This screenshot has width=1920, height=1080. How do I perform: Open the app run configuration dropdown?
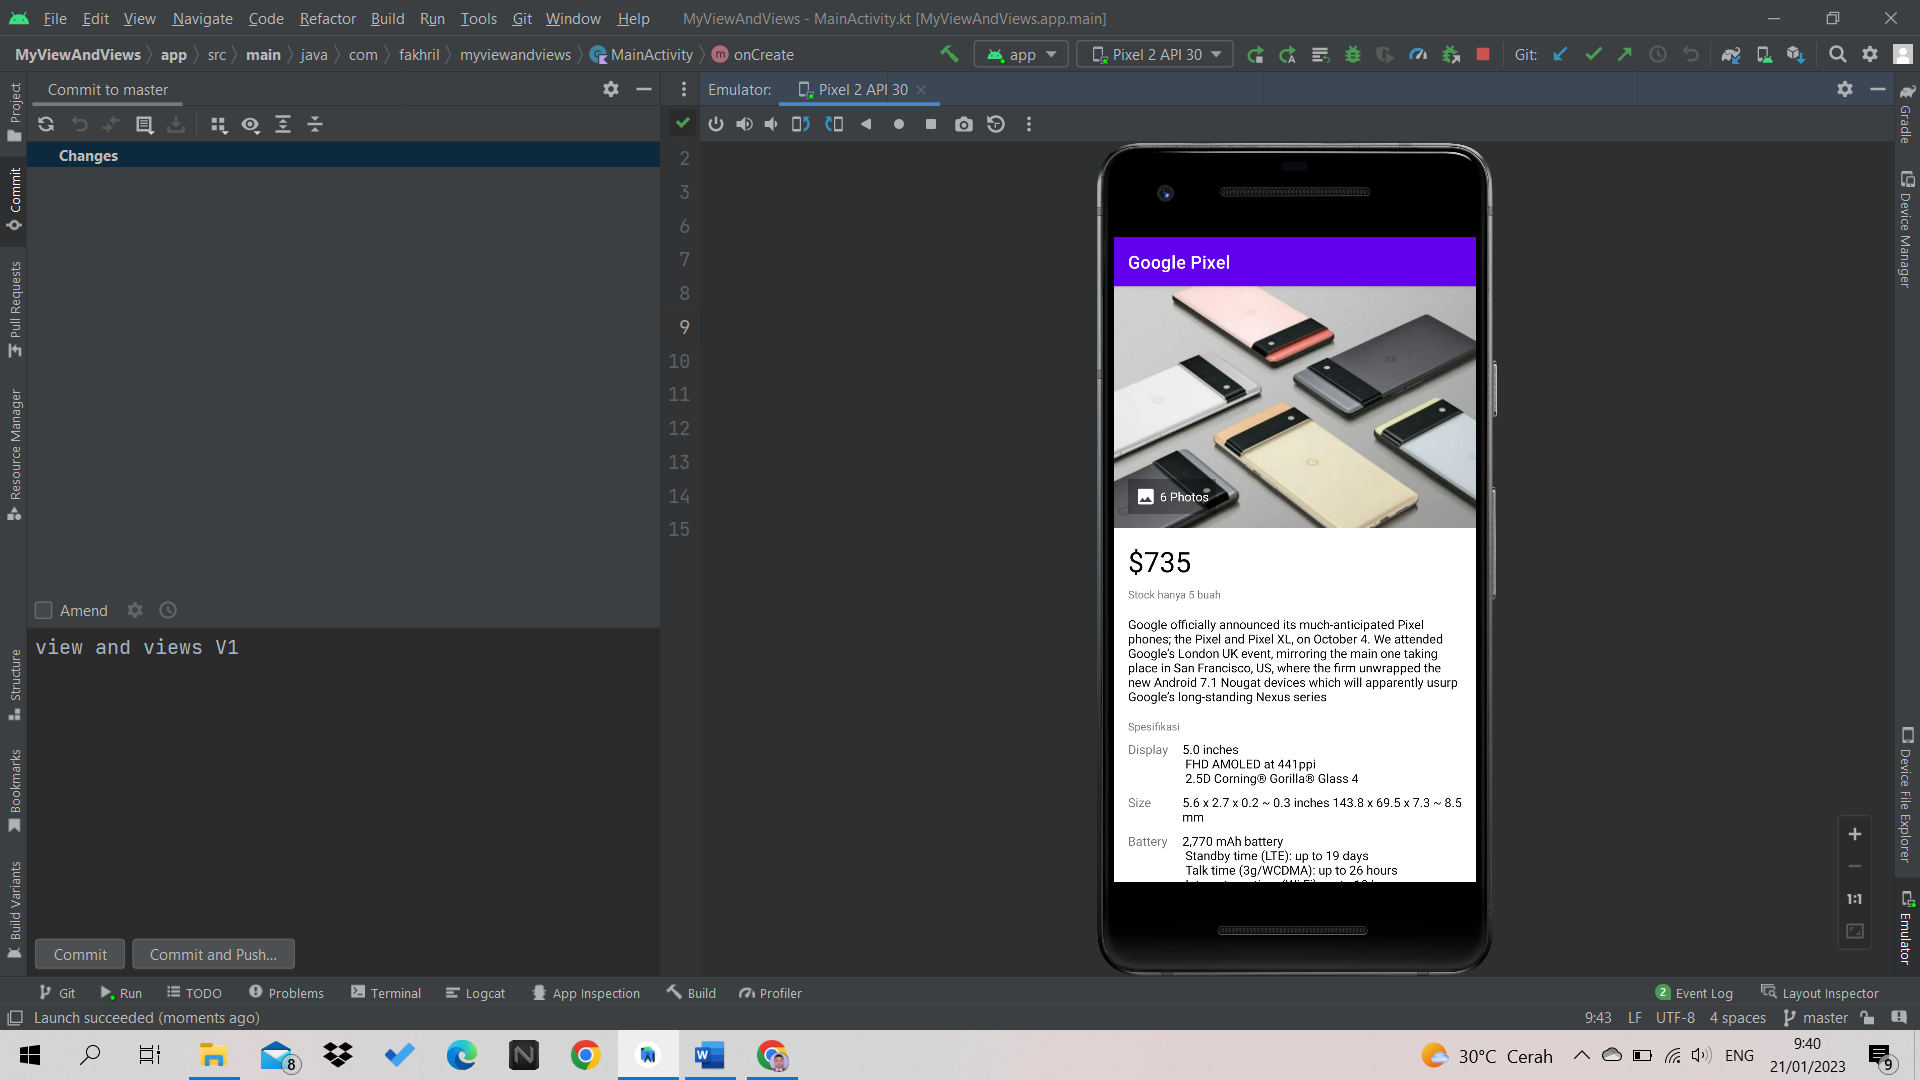[1021, 54]
